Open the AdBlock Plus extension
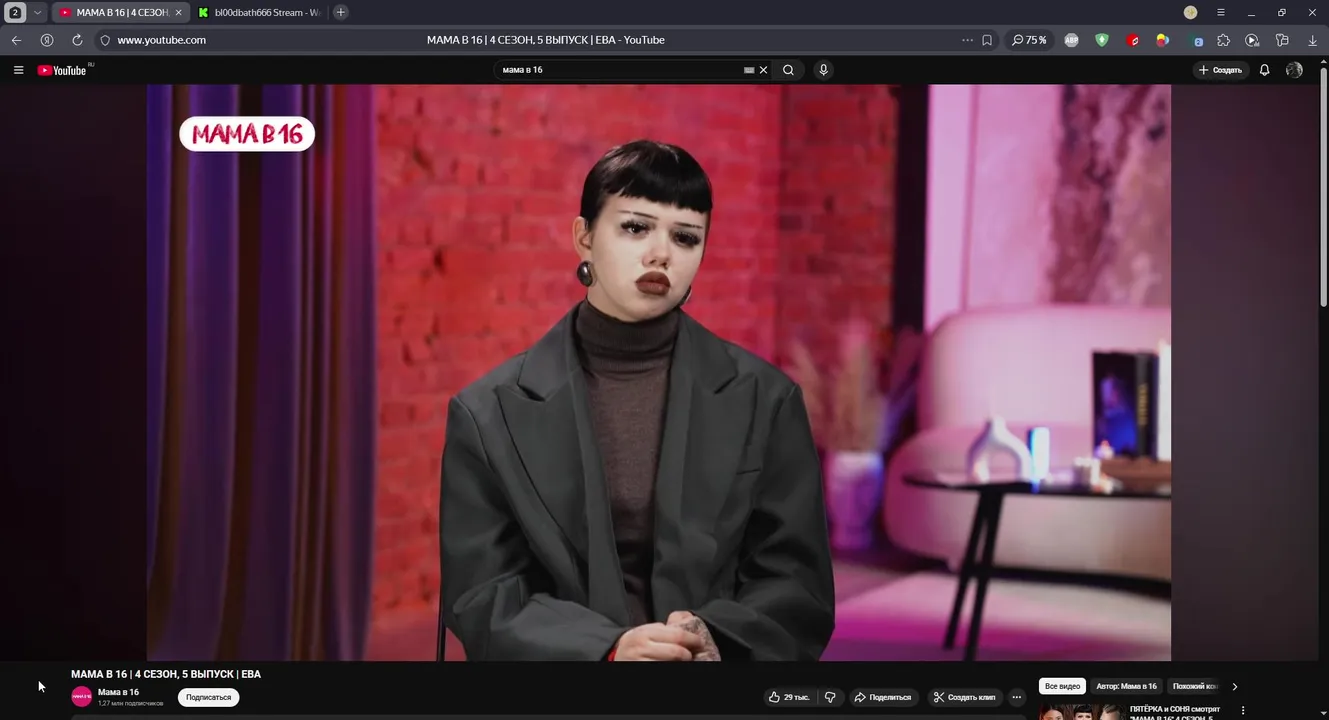 (x=1072, y=40)
